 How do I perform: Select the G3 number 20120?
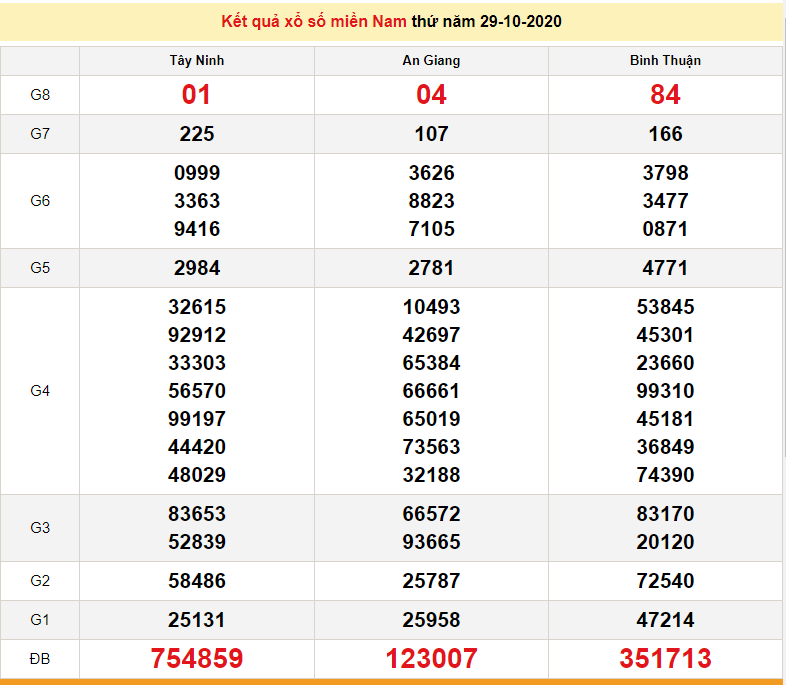click(665, 542)
